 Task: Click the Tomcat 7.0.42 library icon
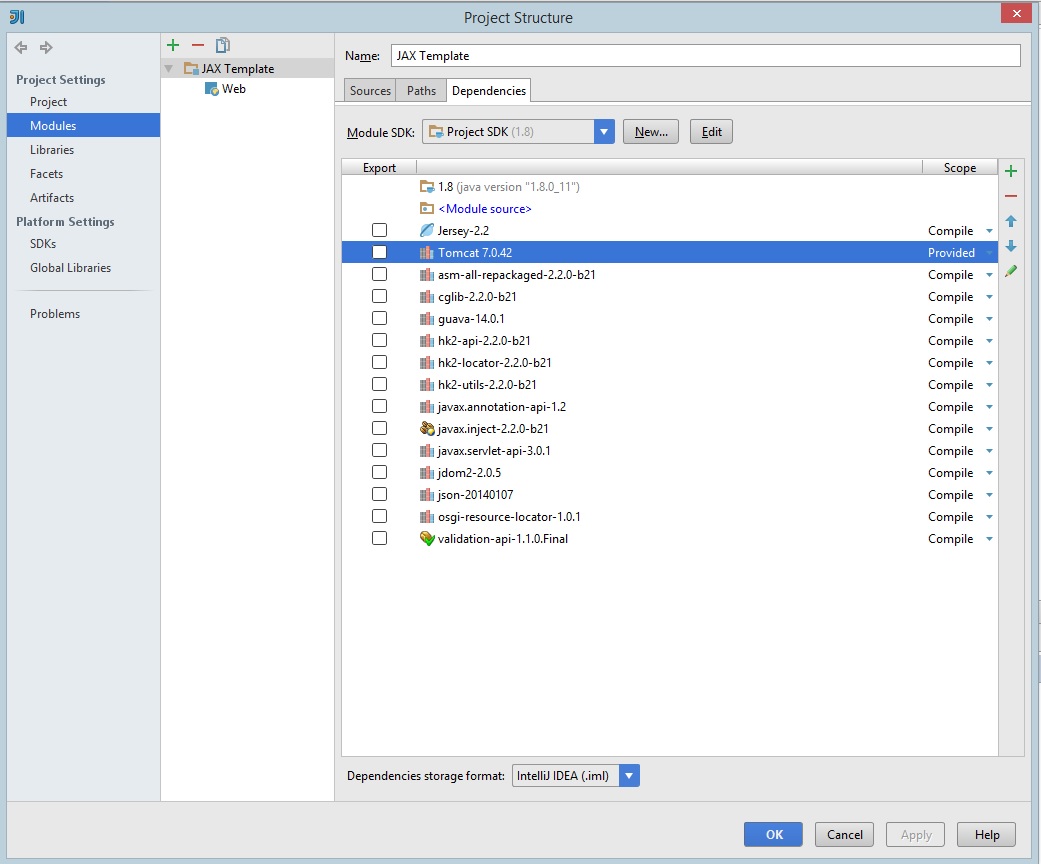(427, 252)
